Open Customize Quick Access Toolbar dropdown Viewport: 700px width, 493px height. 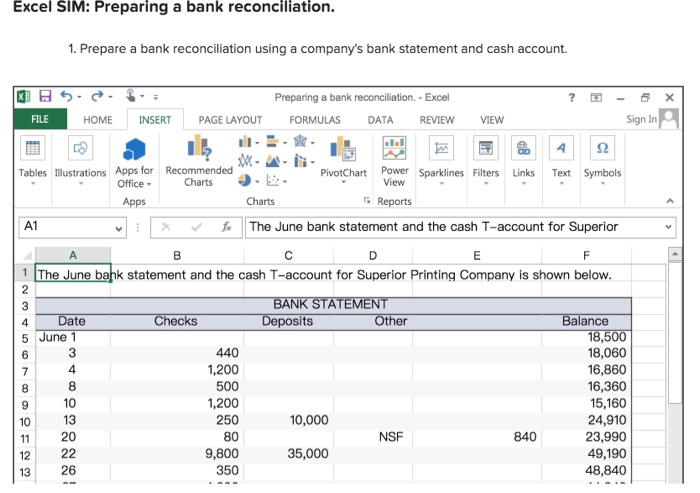(x=155, y=97)
